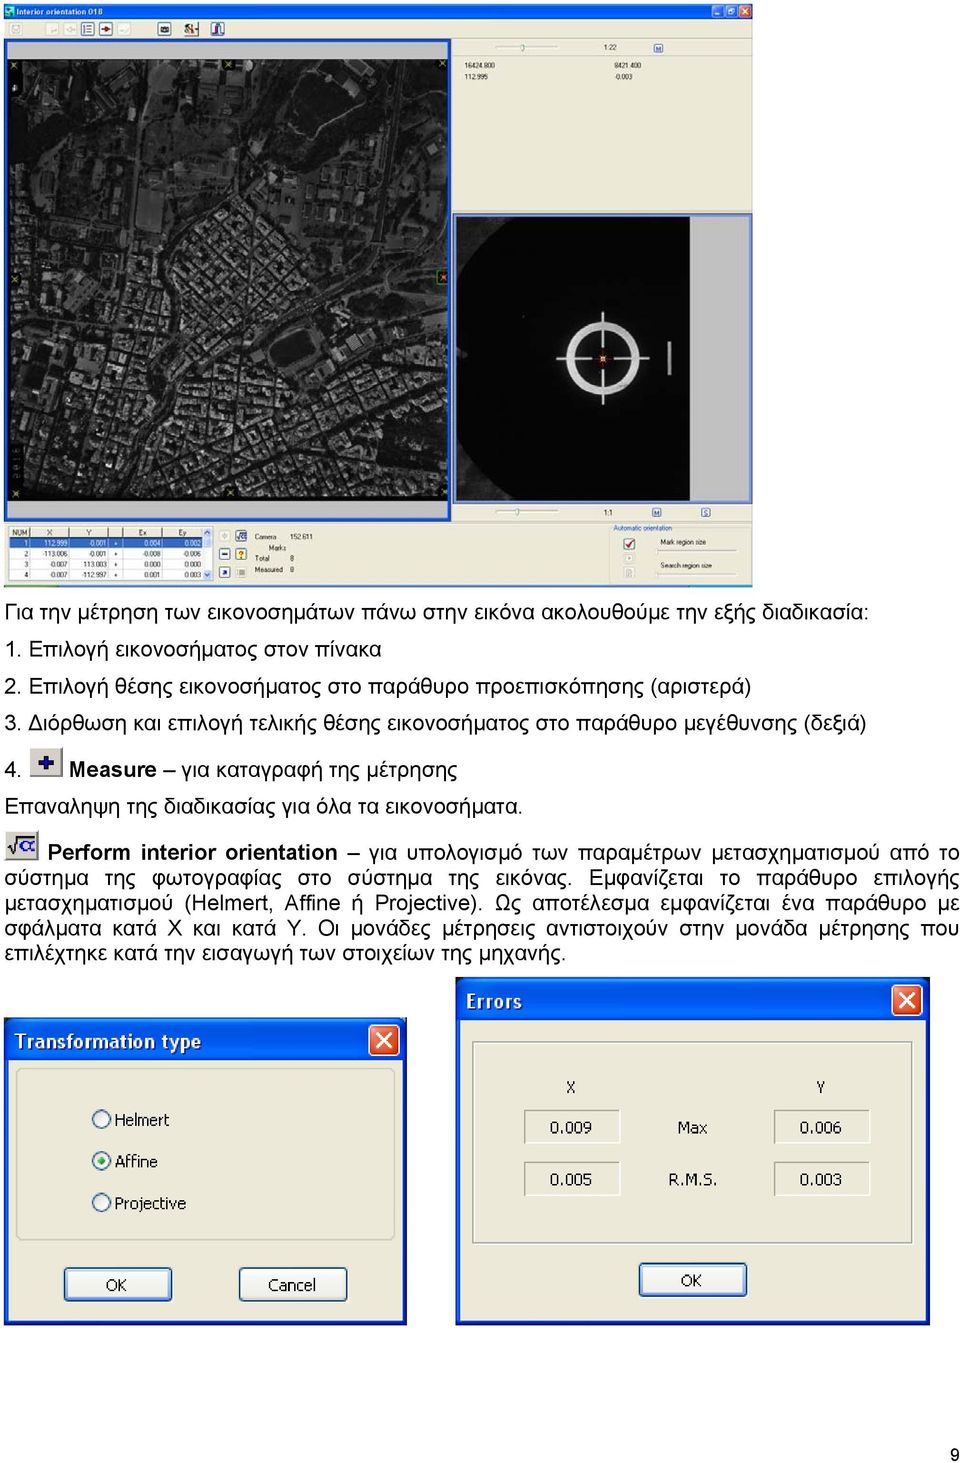Cancel the Transformation type dialog

point(292,1285)
